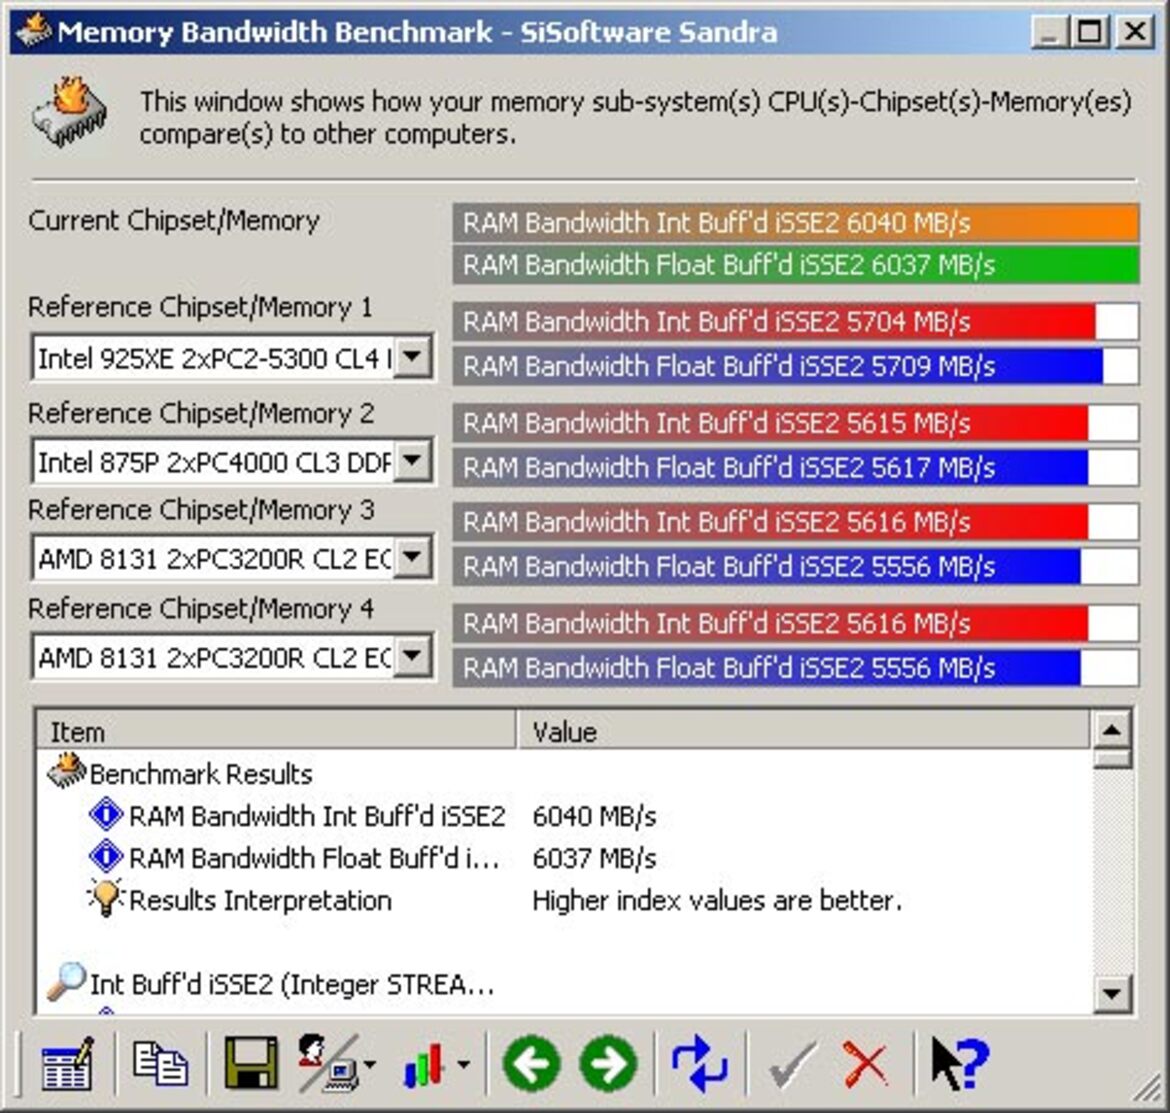
Task: Click the 'This window shows how your memory' description
Action: click(x=636, y=118)
